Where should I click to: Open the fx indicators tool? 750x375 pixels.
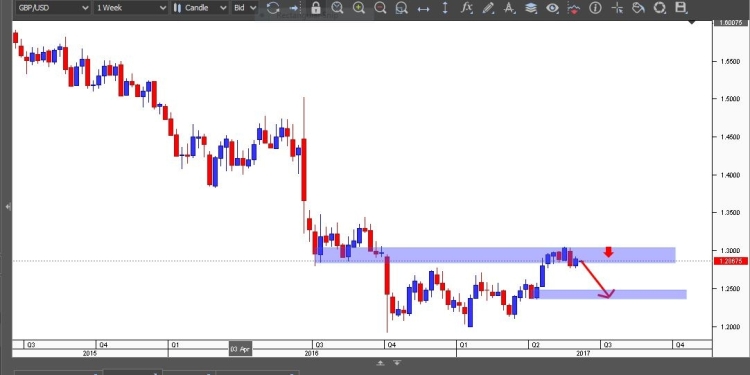pos(466,8)
